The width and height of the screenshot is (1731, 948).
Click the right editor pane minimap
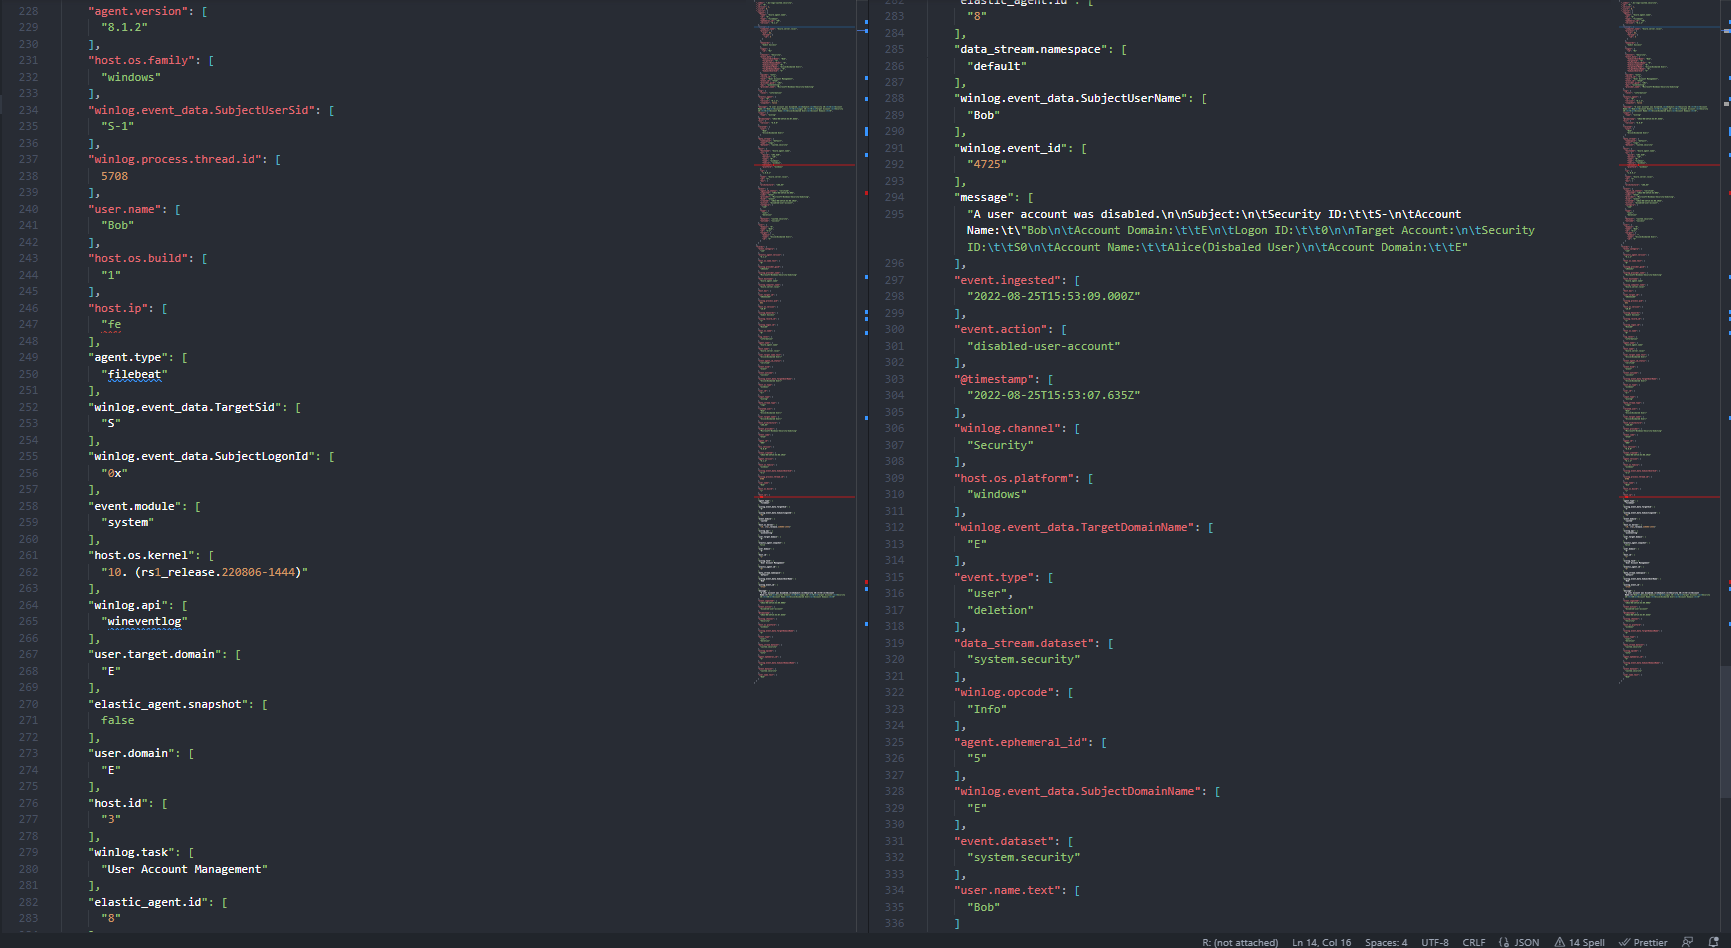pyautogui.click(x=1670, y=340)
